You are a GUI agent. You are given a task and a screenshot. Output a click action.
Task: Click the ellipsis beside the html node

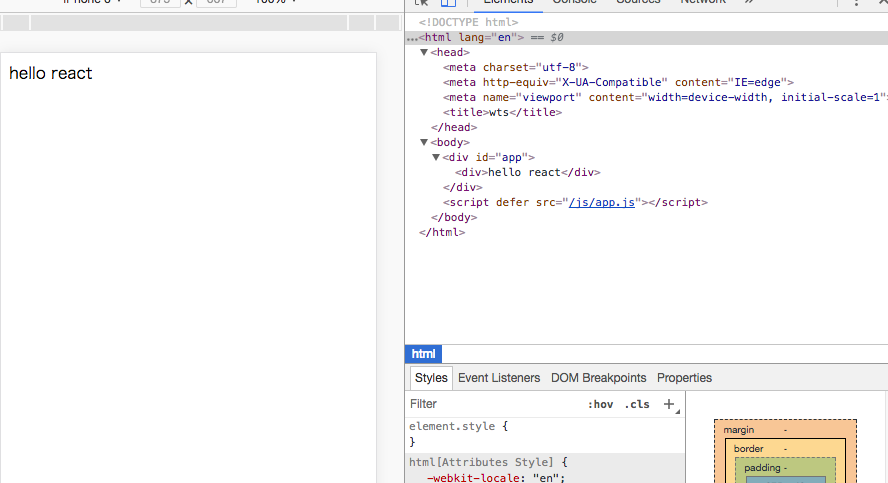click(412, 38)
